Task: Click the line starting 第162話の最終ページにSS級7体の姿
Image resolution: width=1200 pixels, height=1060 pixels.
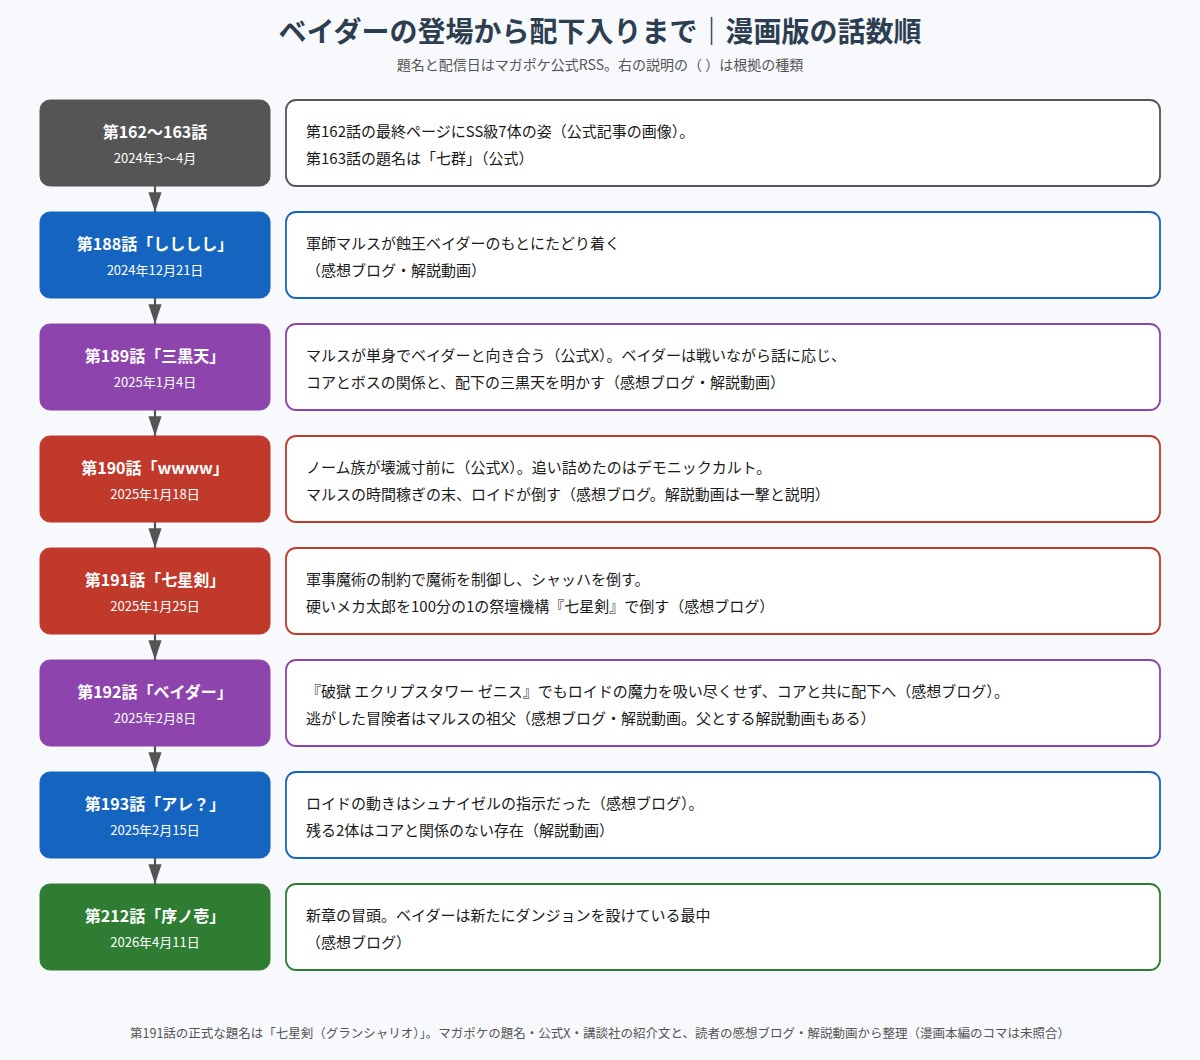Action: (x=497, y=131)
